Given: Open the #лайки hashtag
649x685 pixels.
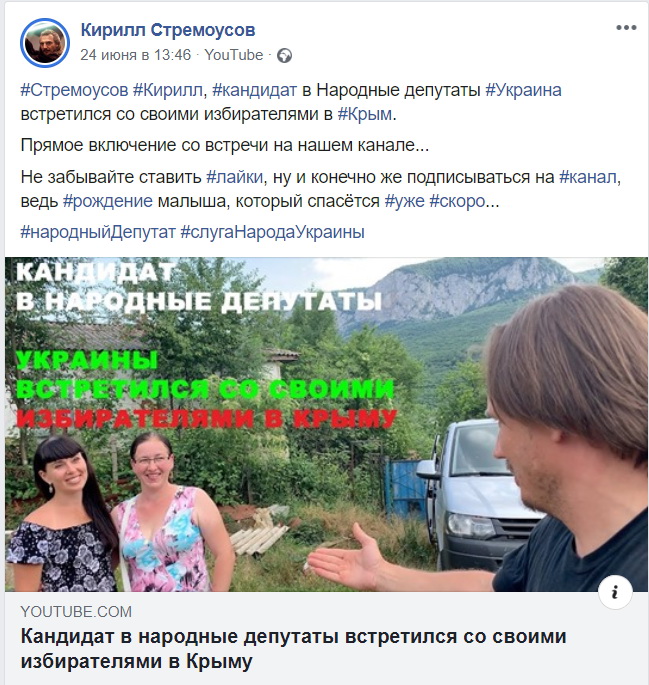Looking at the screenshot, I should [x=235, y=177].
